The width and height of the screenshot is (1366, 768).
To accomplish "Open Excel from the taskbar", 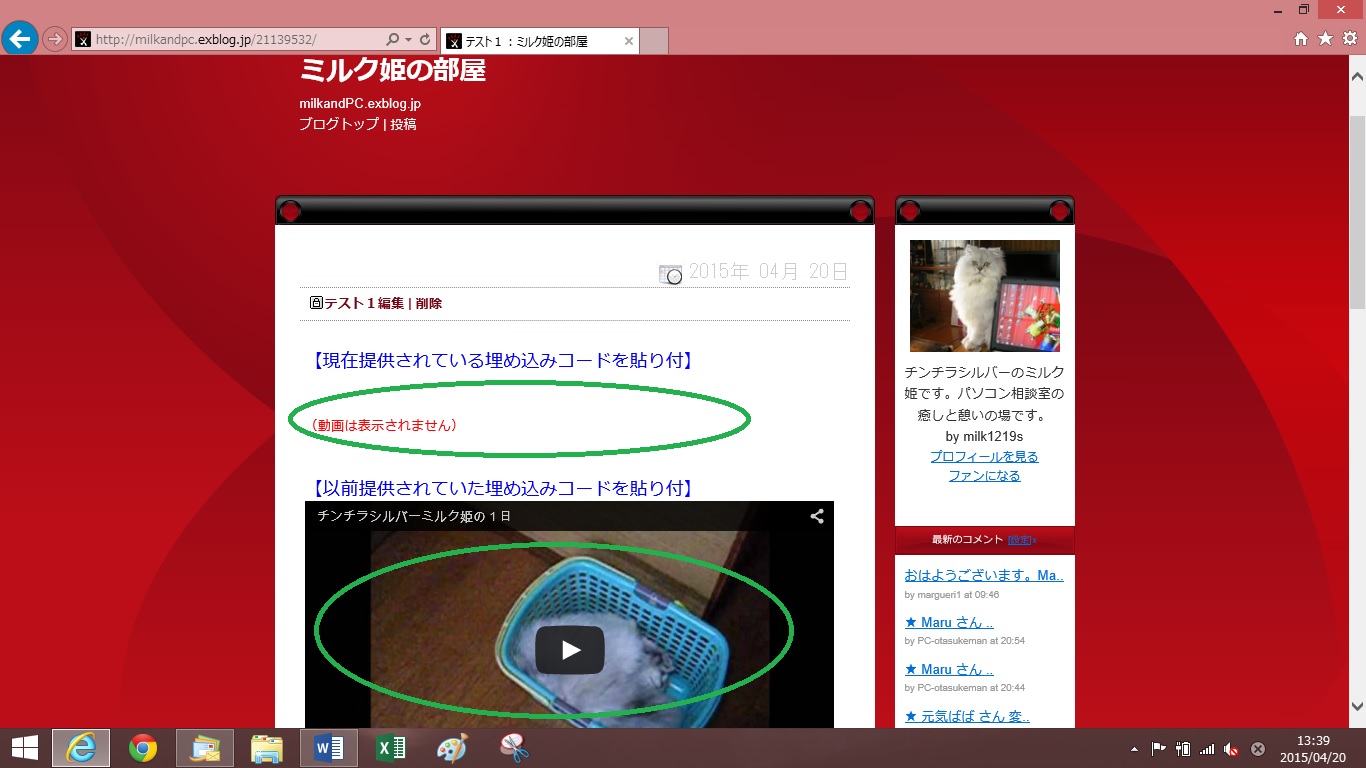I will 391,748.
